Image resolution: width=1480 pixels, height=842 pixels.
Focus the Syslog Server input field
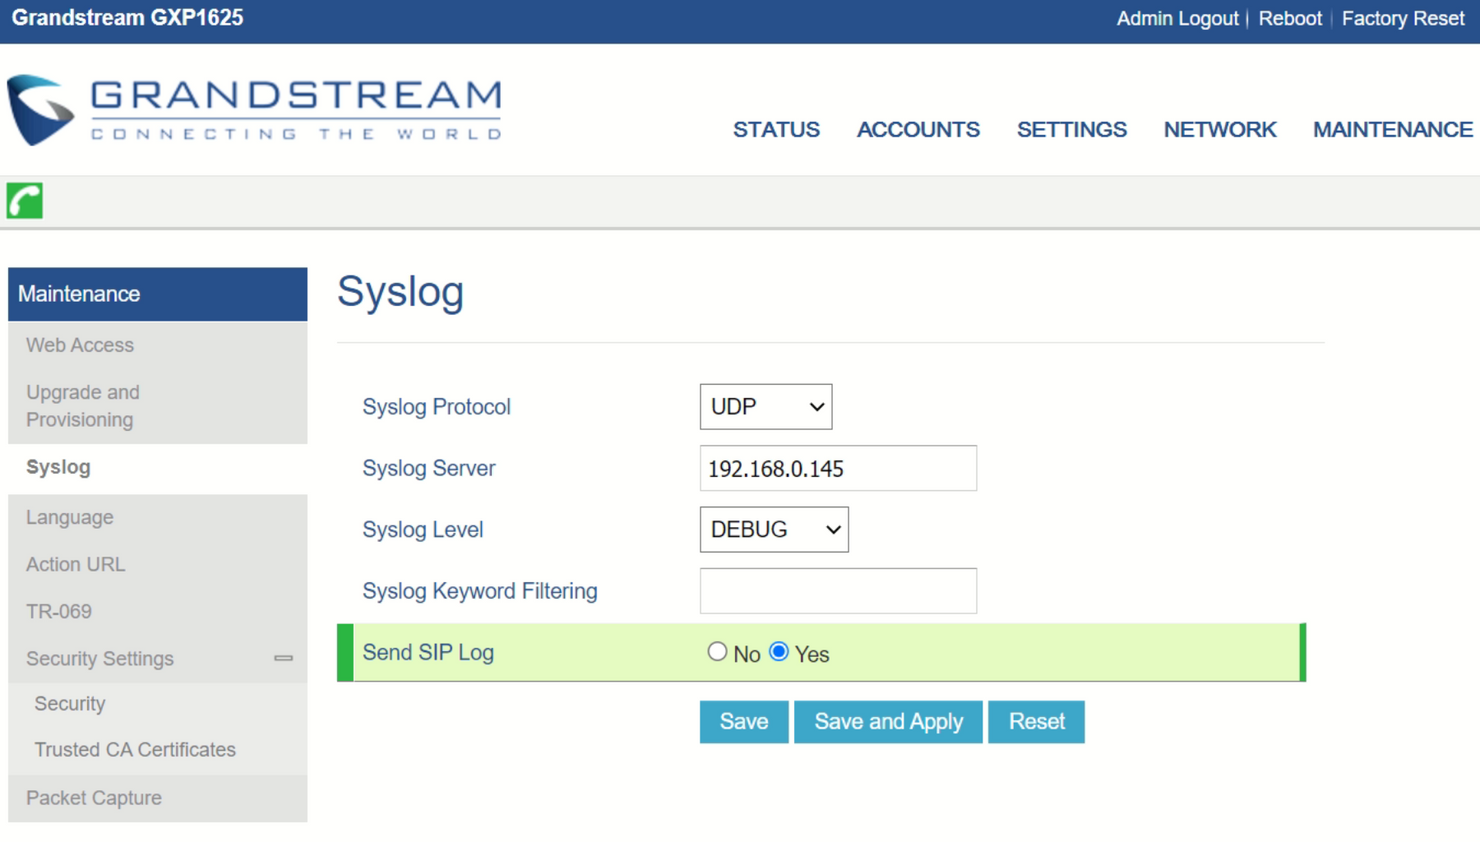pos(838,468)
